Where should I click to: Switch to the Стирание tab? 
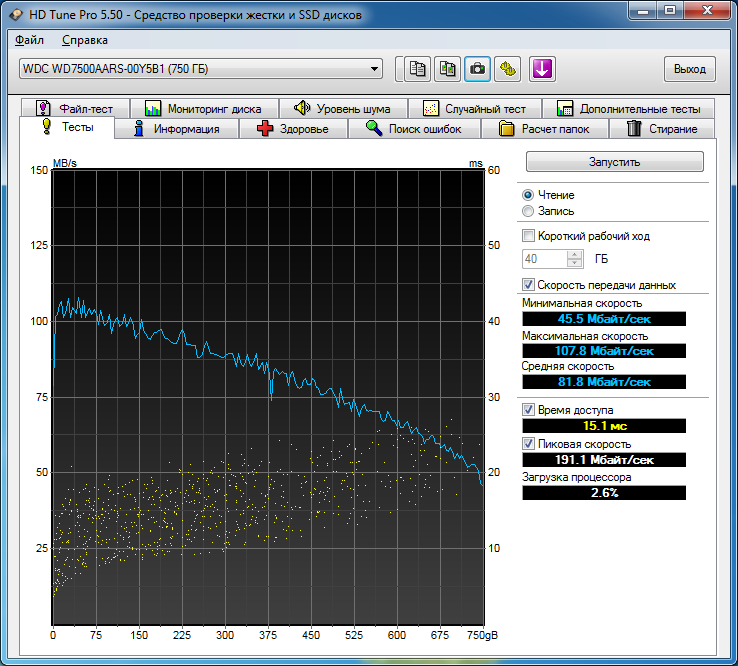click(662, 128)
